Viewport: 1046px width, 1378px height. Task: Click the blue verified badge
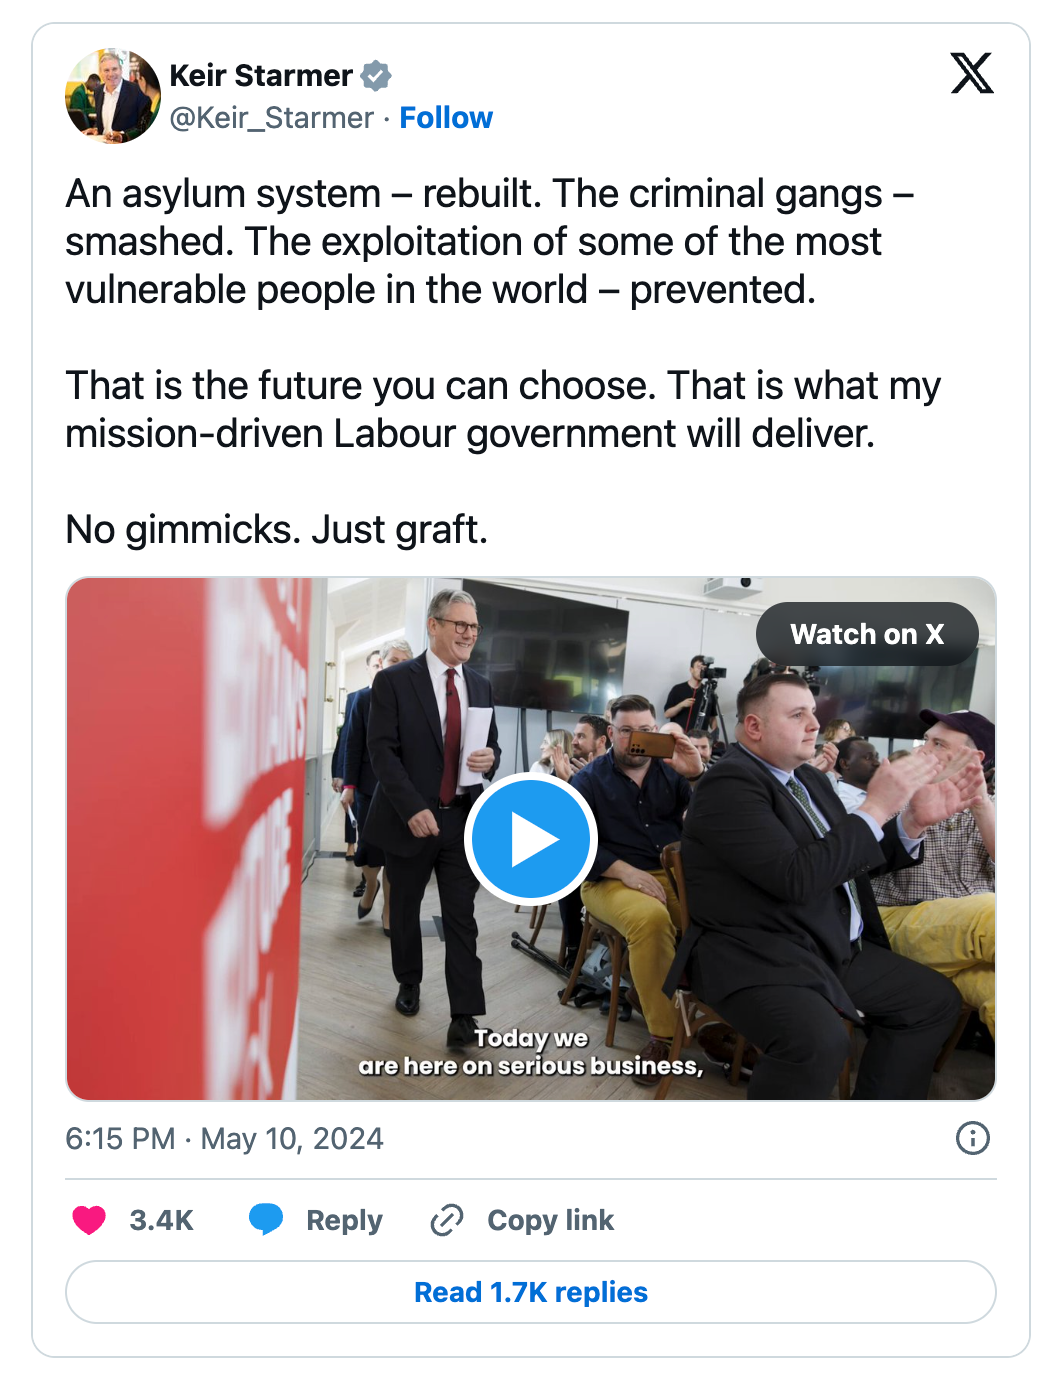point(376,75)
